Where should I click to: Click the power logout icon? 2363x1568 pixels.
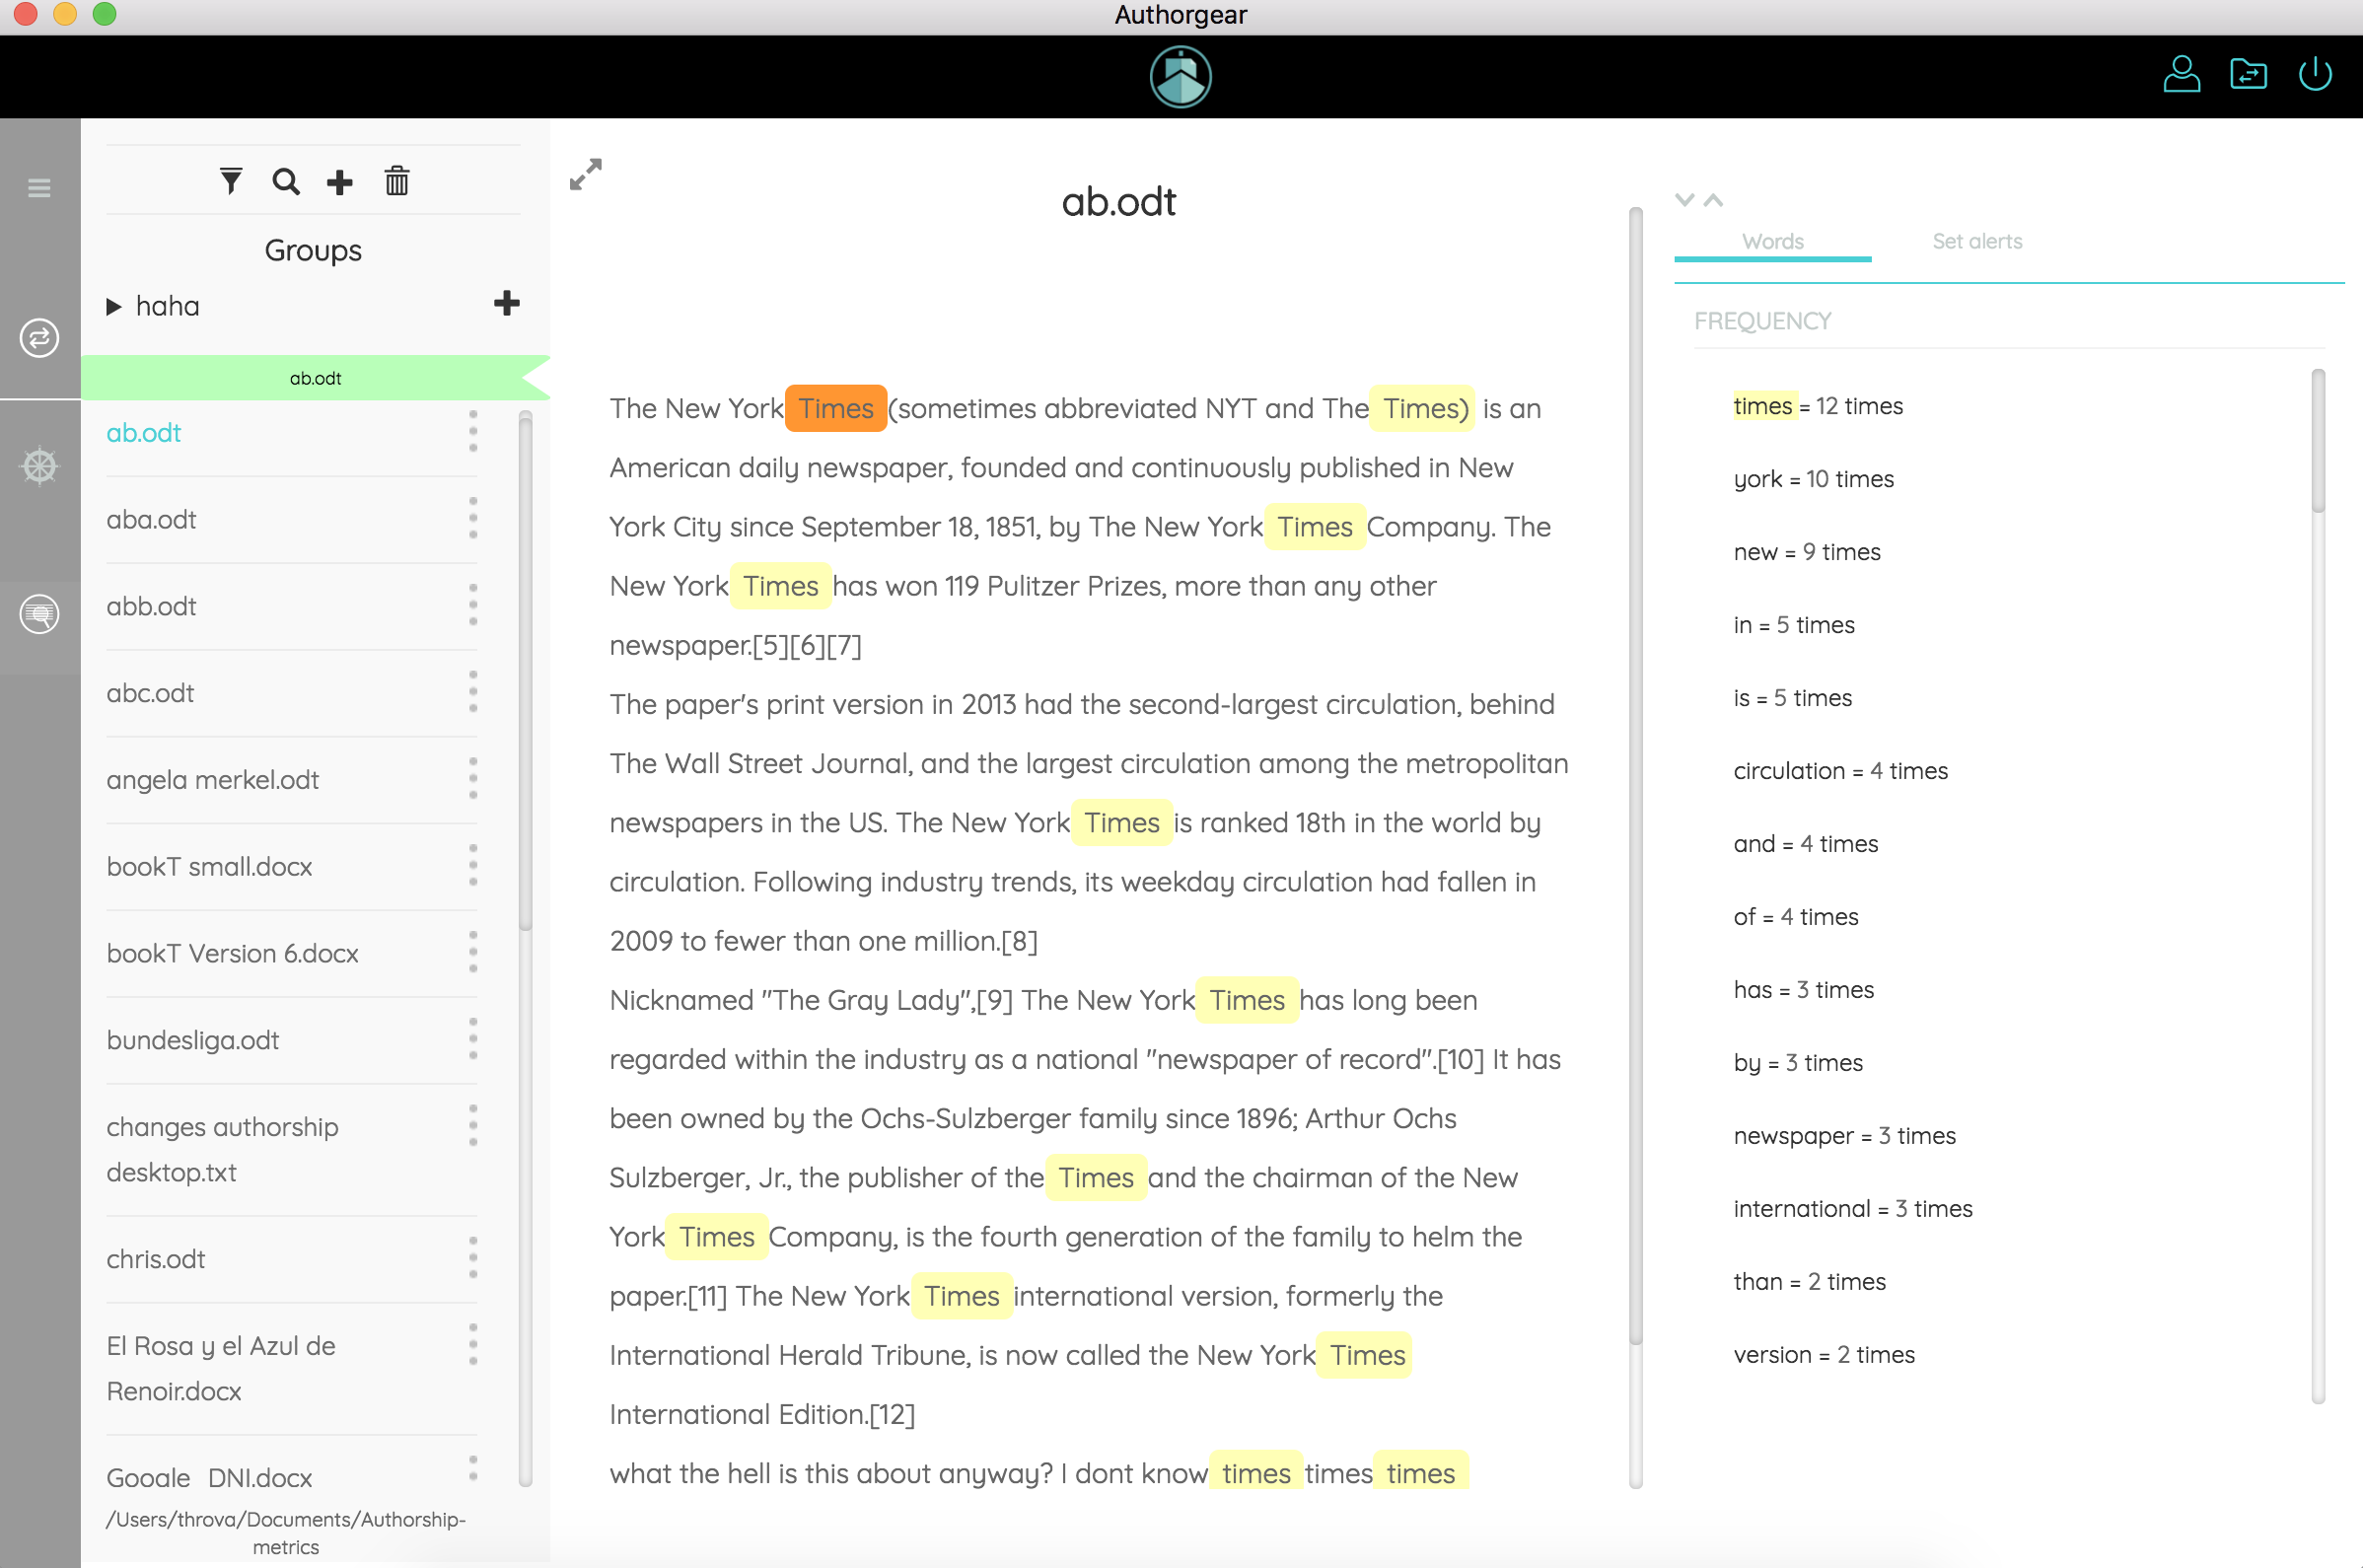point(2315,74)
